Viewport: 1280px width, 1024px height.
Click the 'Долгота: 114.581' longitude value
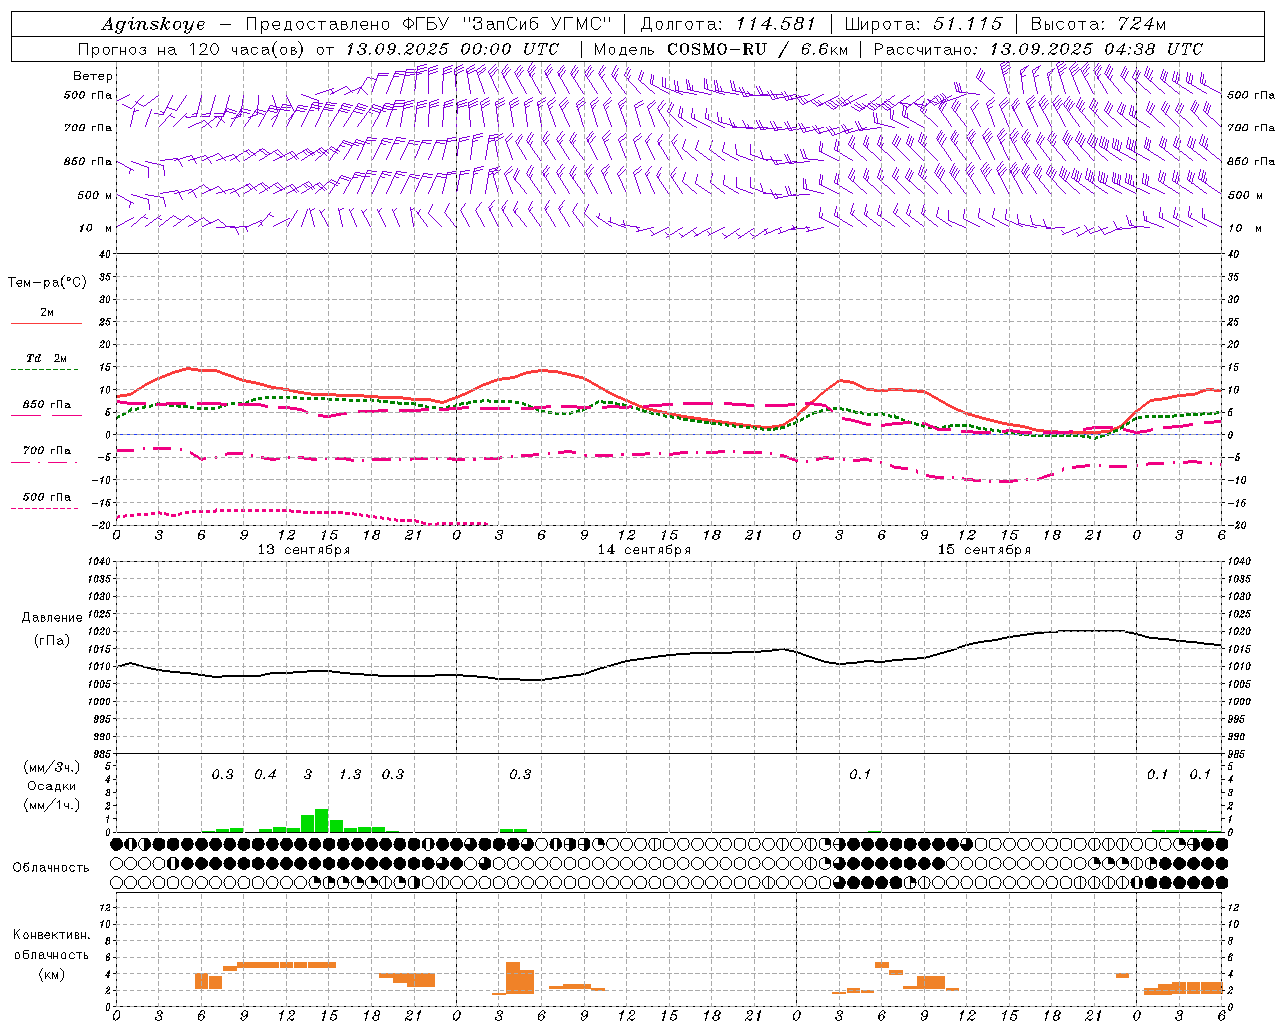pyautogui.click(x=727, y=24)
